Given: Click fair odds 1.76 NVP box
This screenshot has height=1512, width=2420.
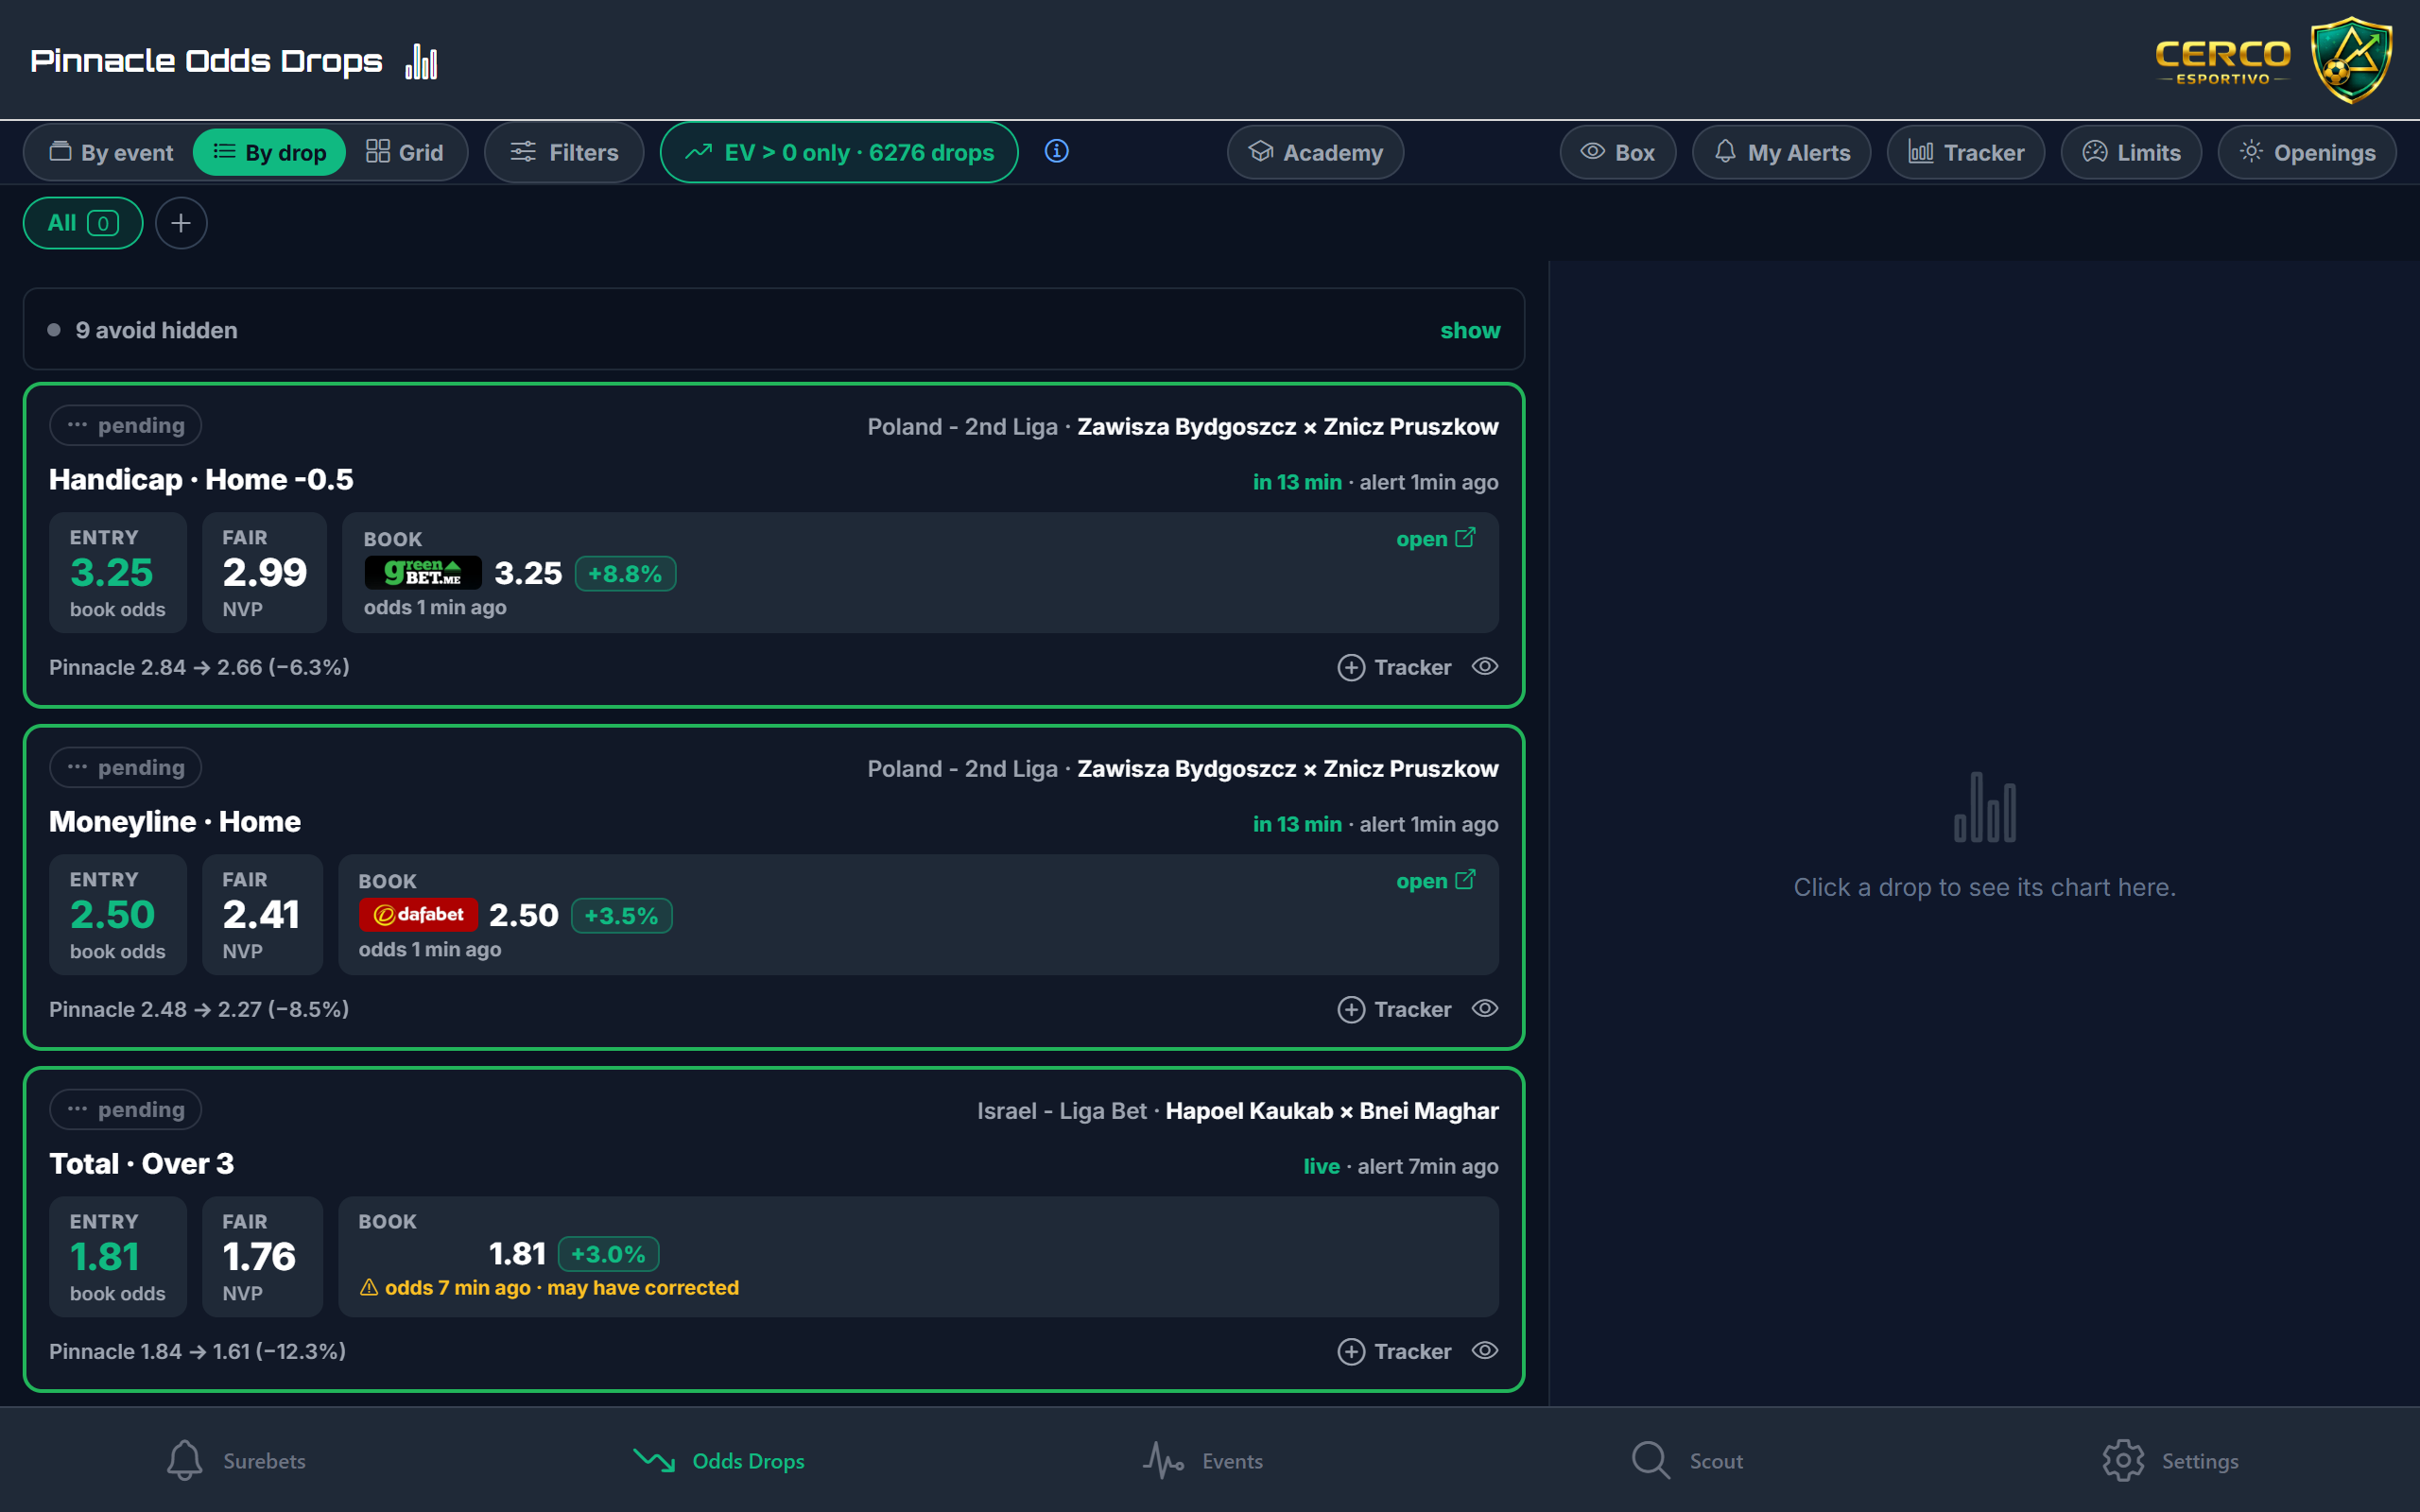Looking at the screenshot, I should [x=262, y=1256].
